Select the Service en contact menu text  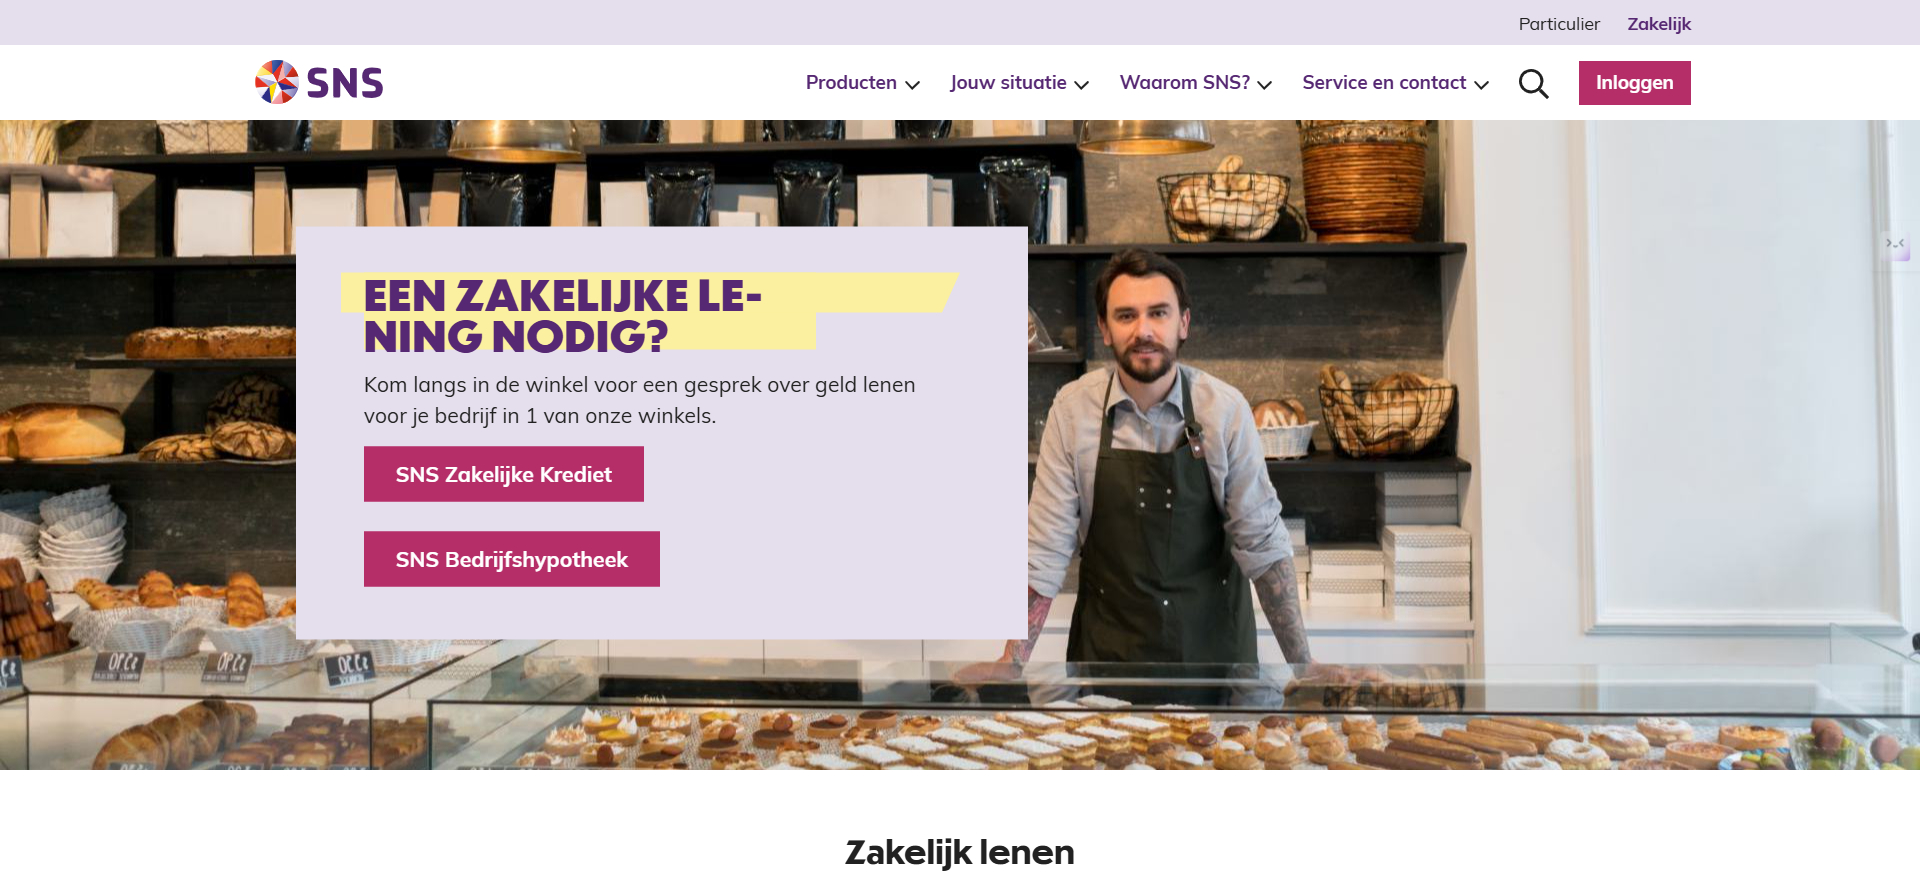pyautogui.click(x=1384, y=83)
